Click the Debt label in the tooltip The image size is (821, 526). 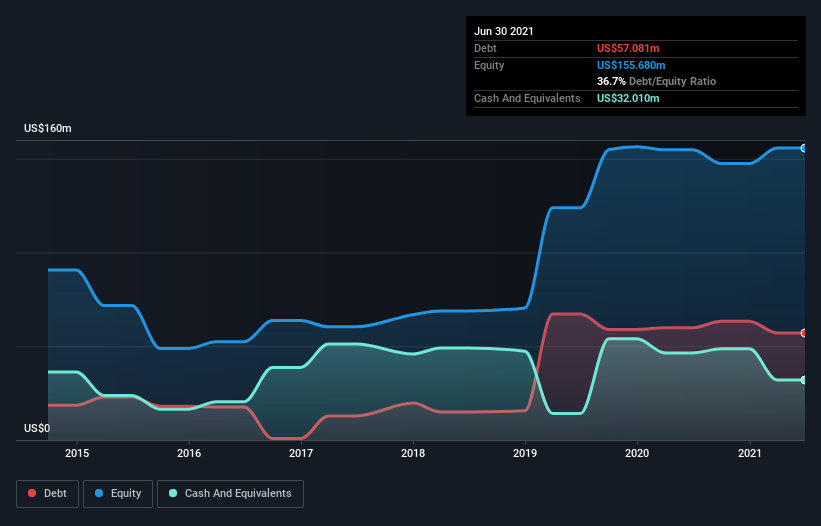(485, 48)
